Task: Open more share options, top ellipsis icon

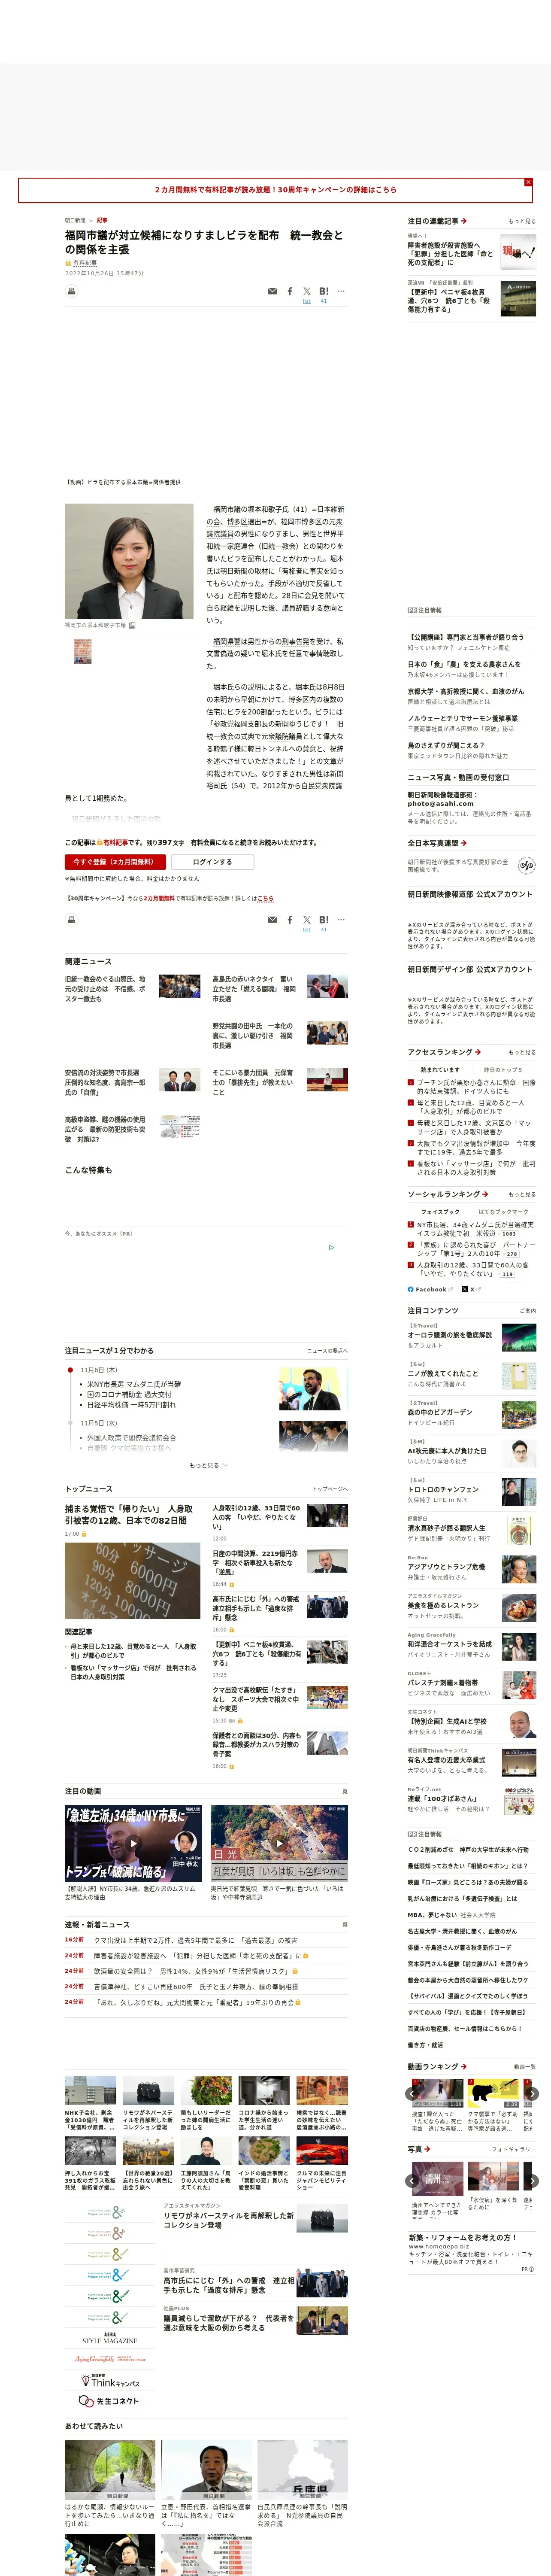Action: pos(341,291)
